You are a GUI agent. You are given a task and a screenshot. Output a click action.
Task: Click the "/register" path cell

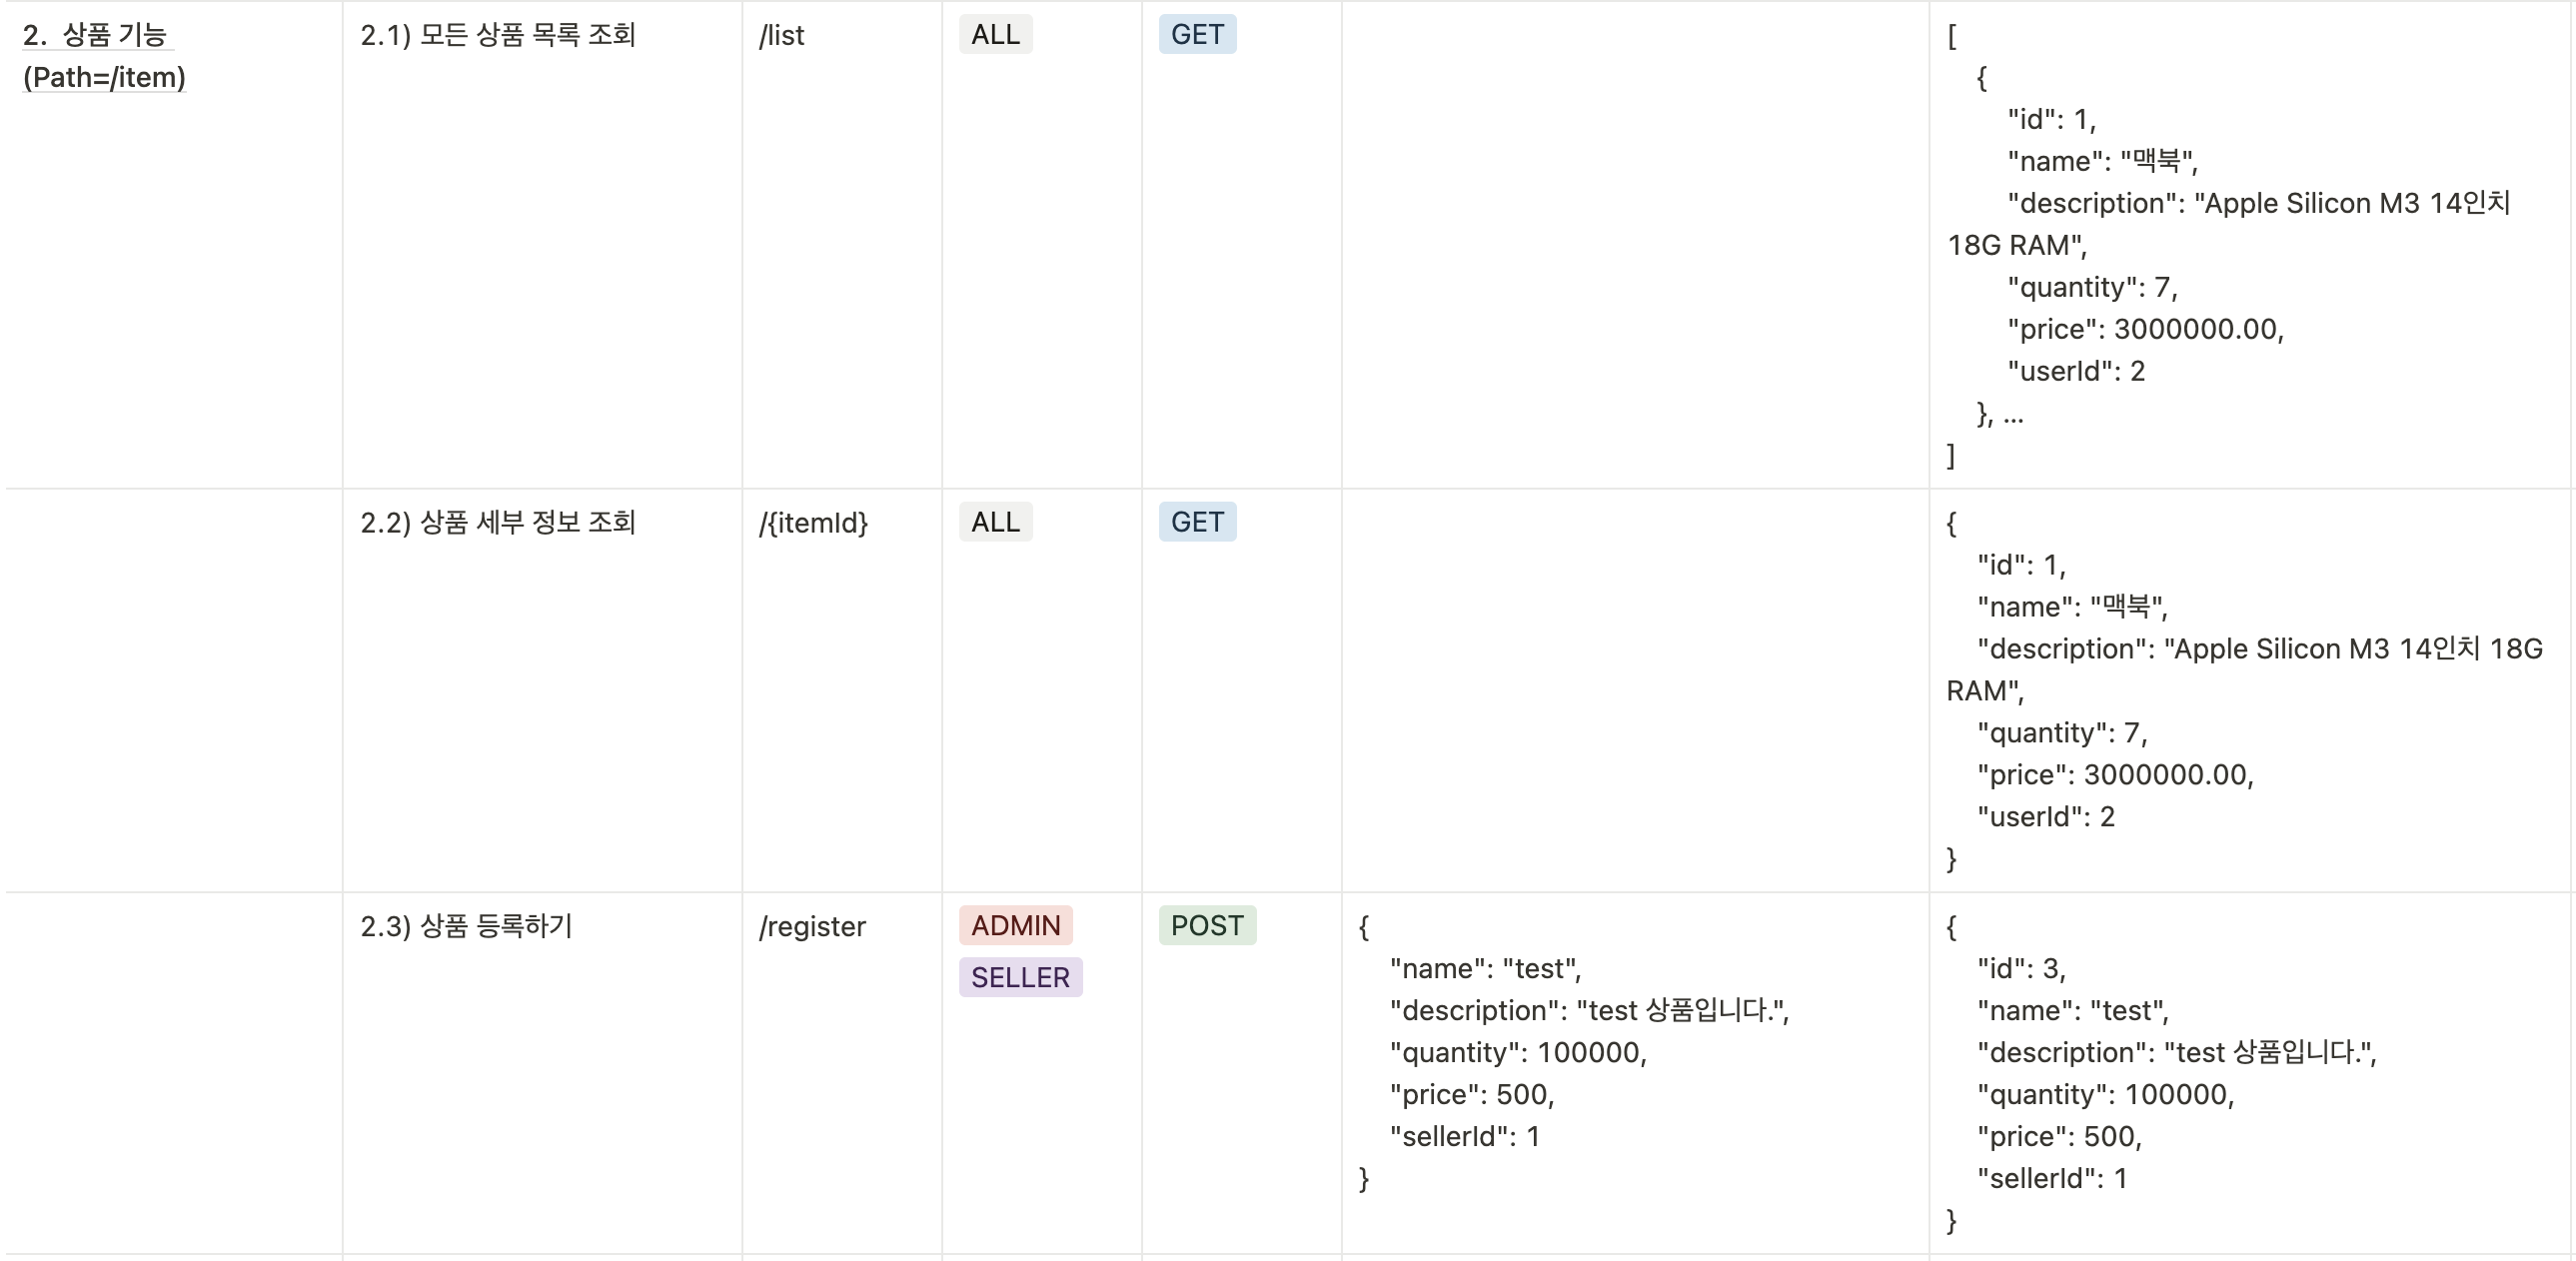point(812,927)
